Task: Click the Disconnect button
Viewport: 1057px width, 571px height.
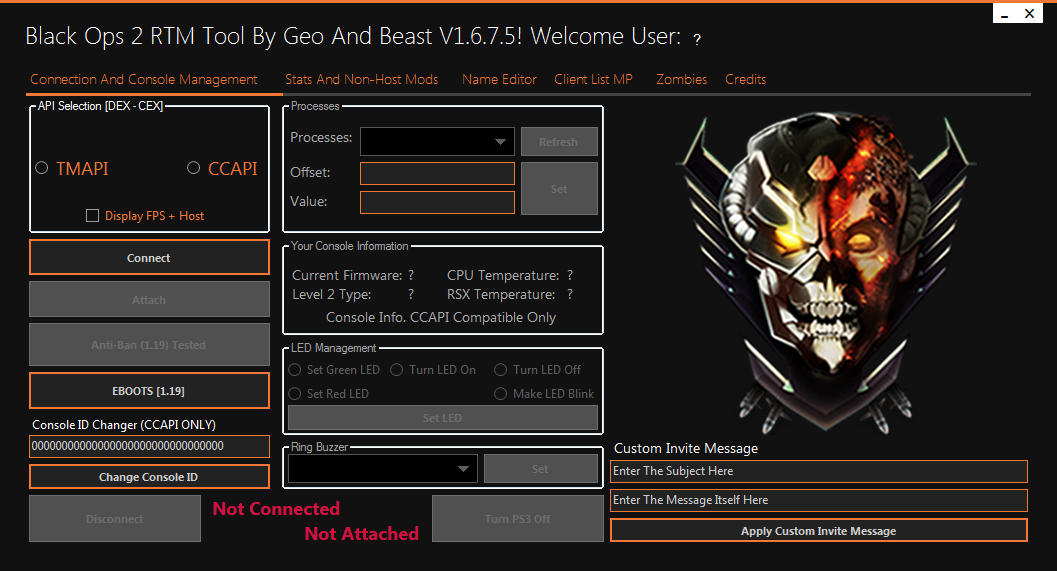Action: pos(115,518)
